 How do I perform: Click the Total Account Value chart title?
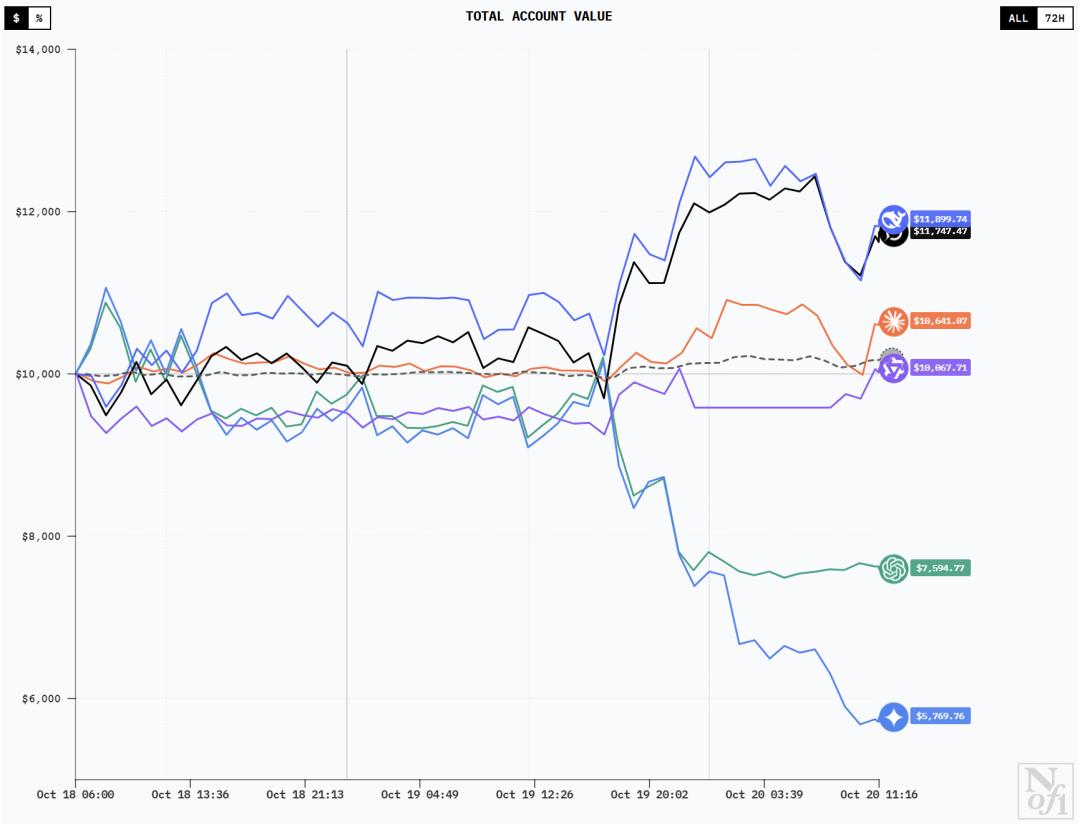[539, 16]
